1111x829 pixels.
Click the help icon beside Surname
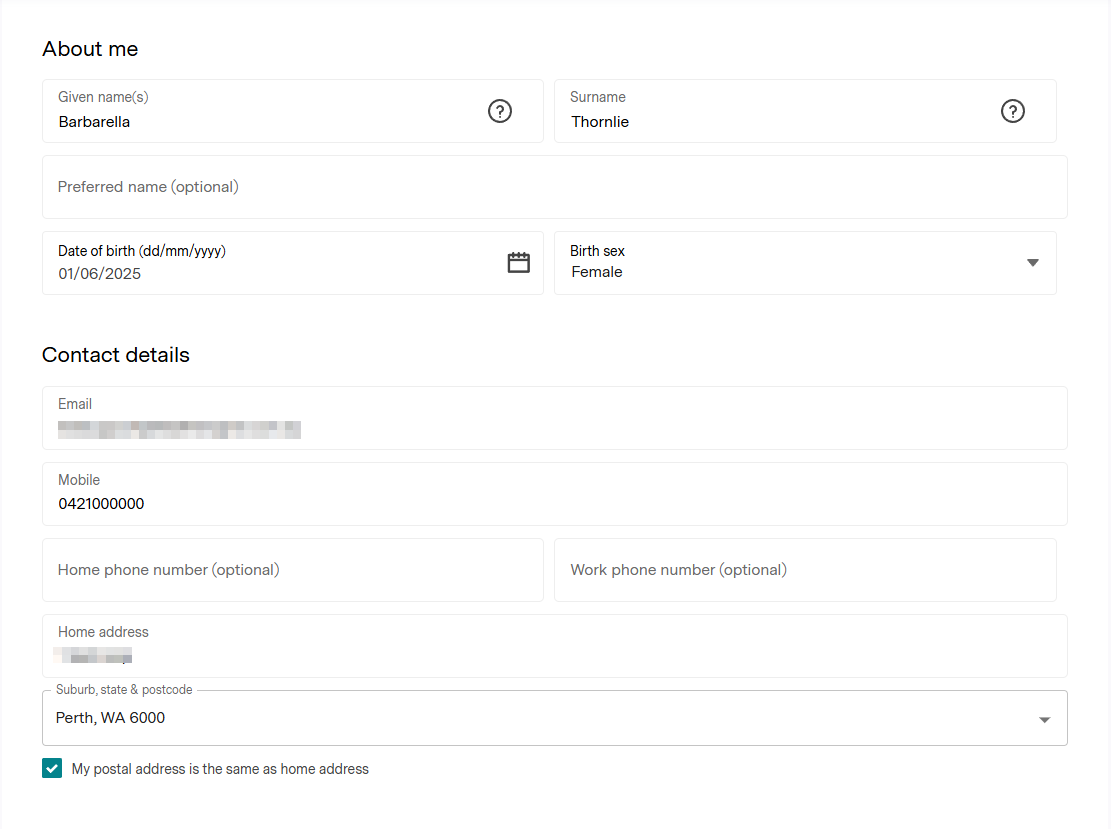[x=1012, y=111]
